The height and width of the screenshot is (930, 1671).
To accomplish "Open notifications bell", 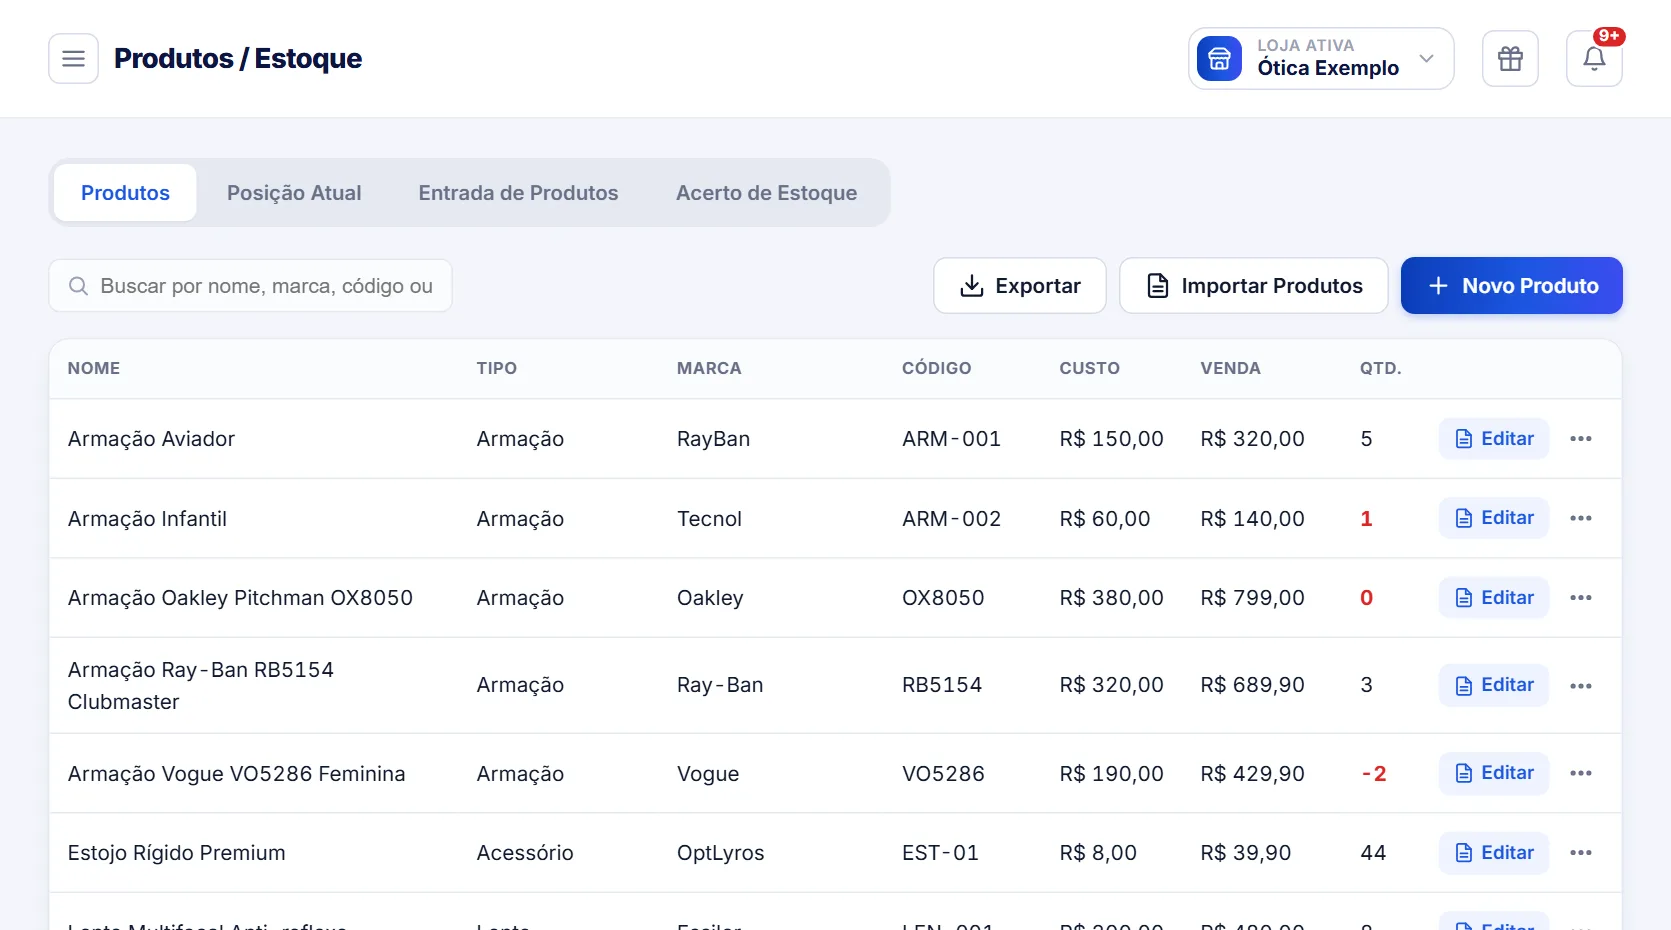I will (x=1594, y=59).
